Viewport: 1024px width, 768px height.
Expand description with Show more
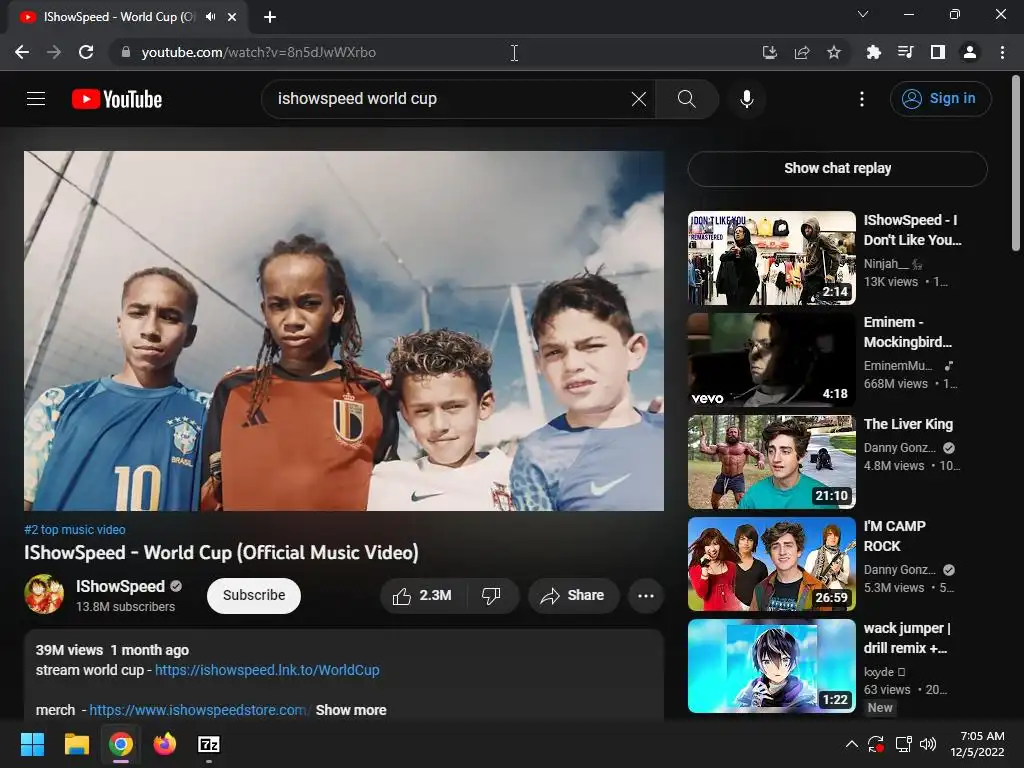tap(351, 710)
